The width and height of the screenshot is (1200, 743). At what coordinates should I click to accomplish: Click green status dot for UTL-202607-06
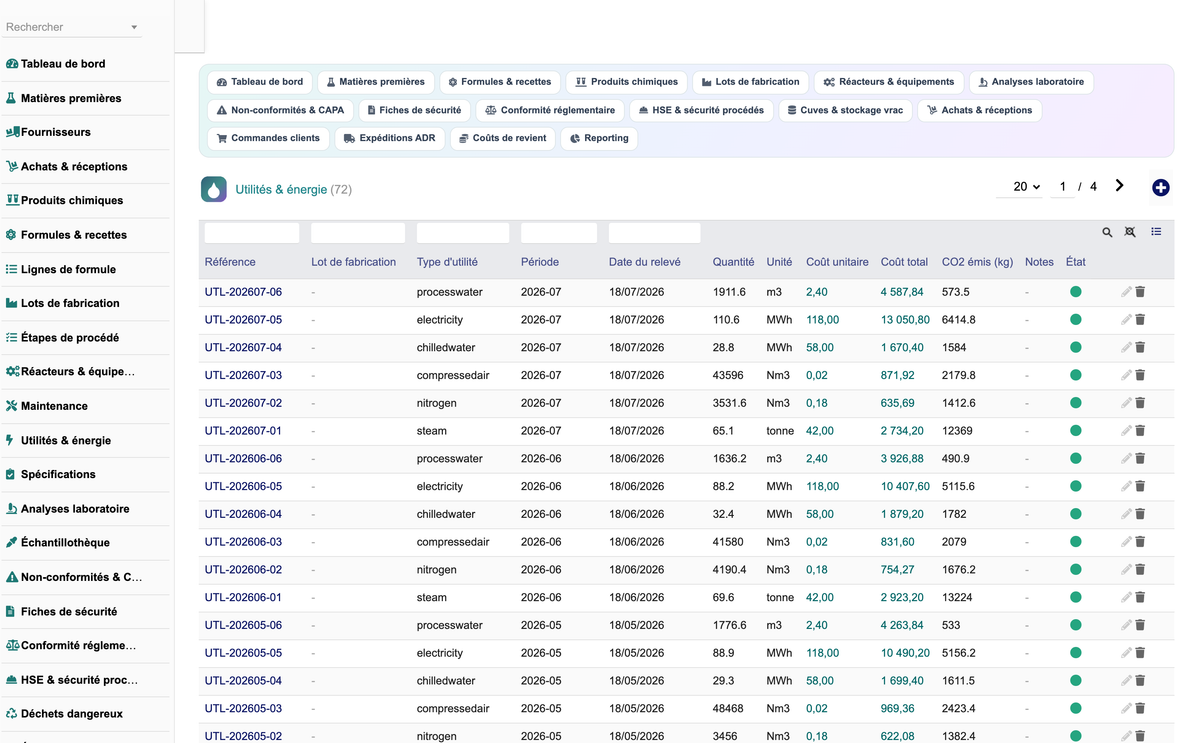coord(1076,292)
